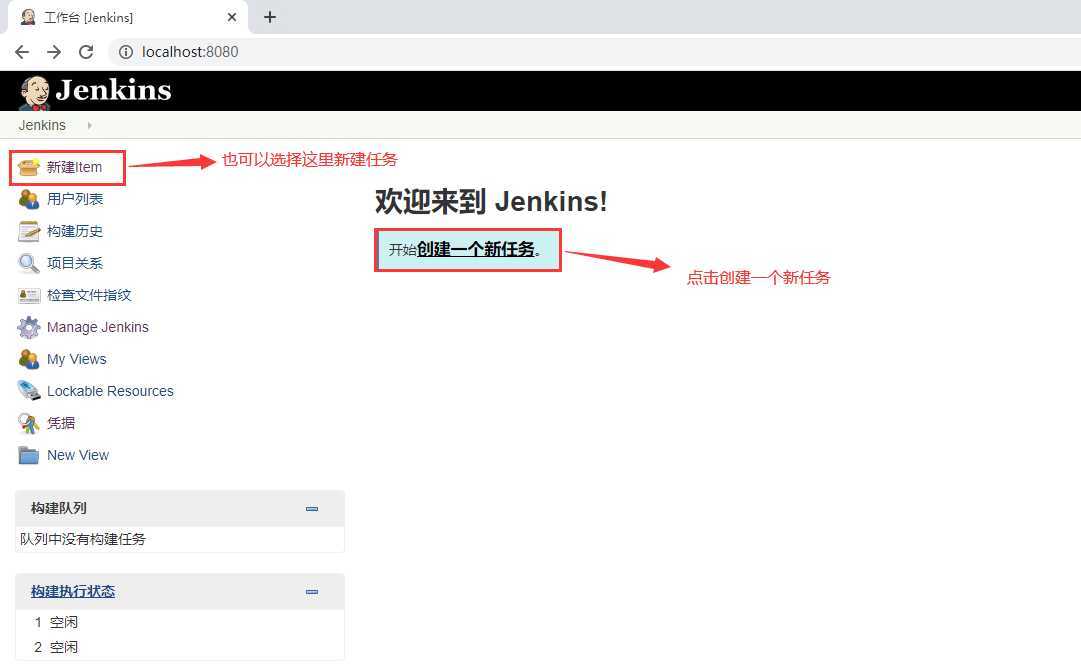1081x665 pixels.
Task: Click the 欢迎来到 Jenkins! heading
Action: 492,201
